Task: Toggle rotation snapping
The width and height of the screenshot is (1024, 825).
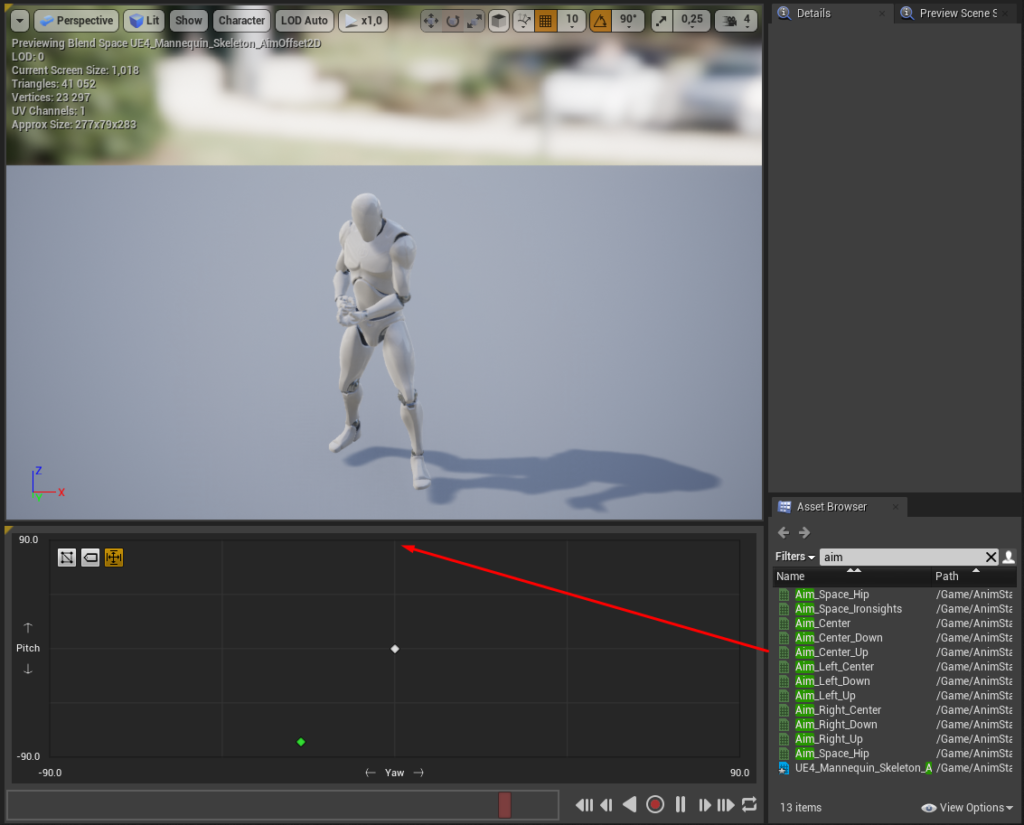Action: [600, 21]
